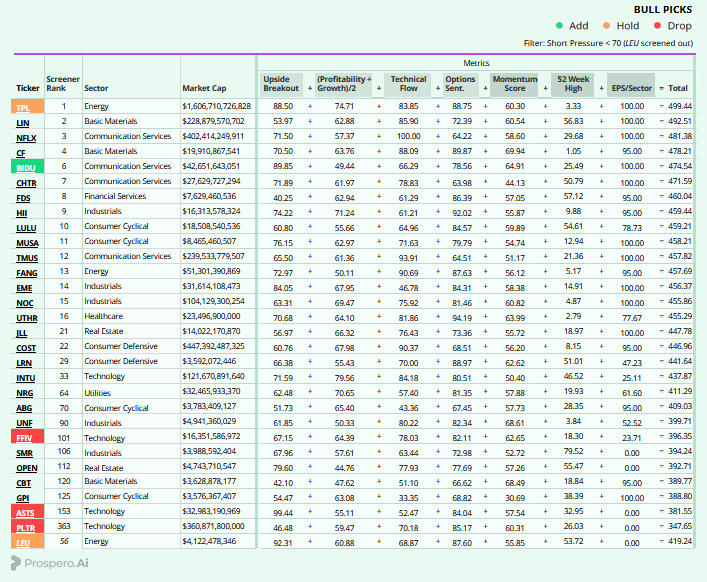Image resolution: width=707 pixels, height=582 pixels.
Task: Open the GPI ticker link
Action: 23,498
